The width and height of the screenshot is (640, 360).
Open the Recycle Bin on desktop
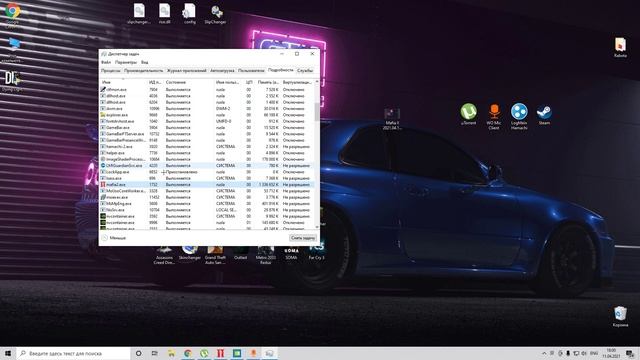click(620, 316)
